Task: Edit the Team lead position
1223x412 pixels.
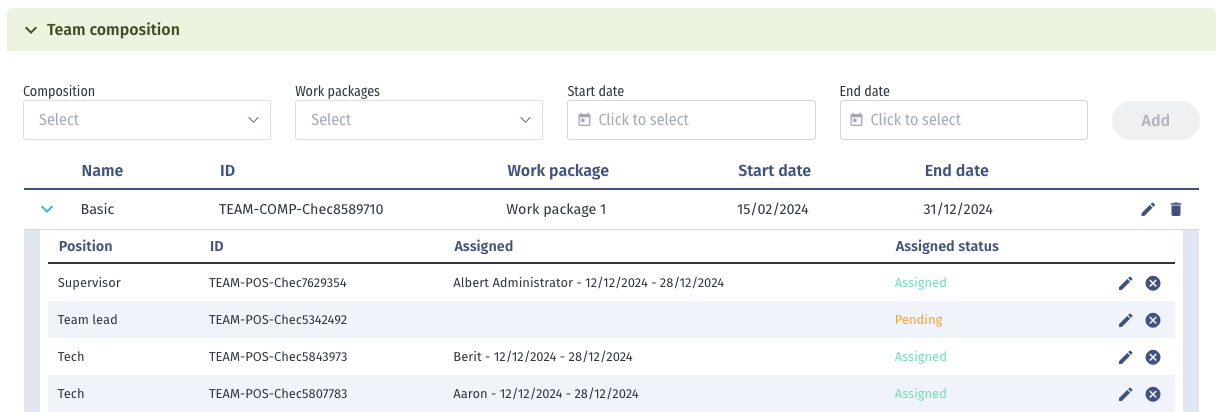Action: point(1125,320)
